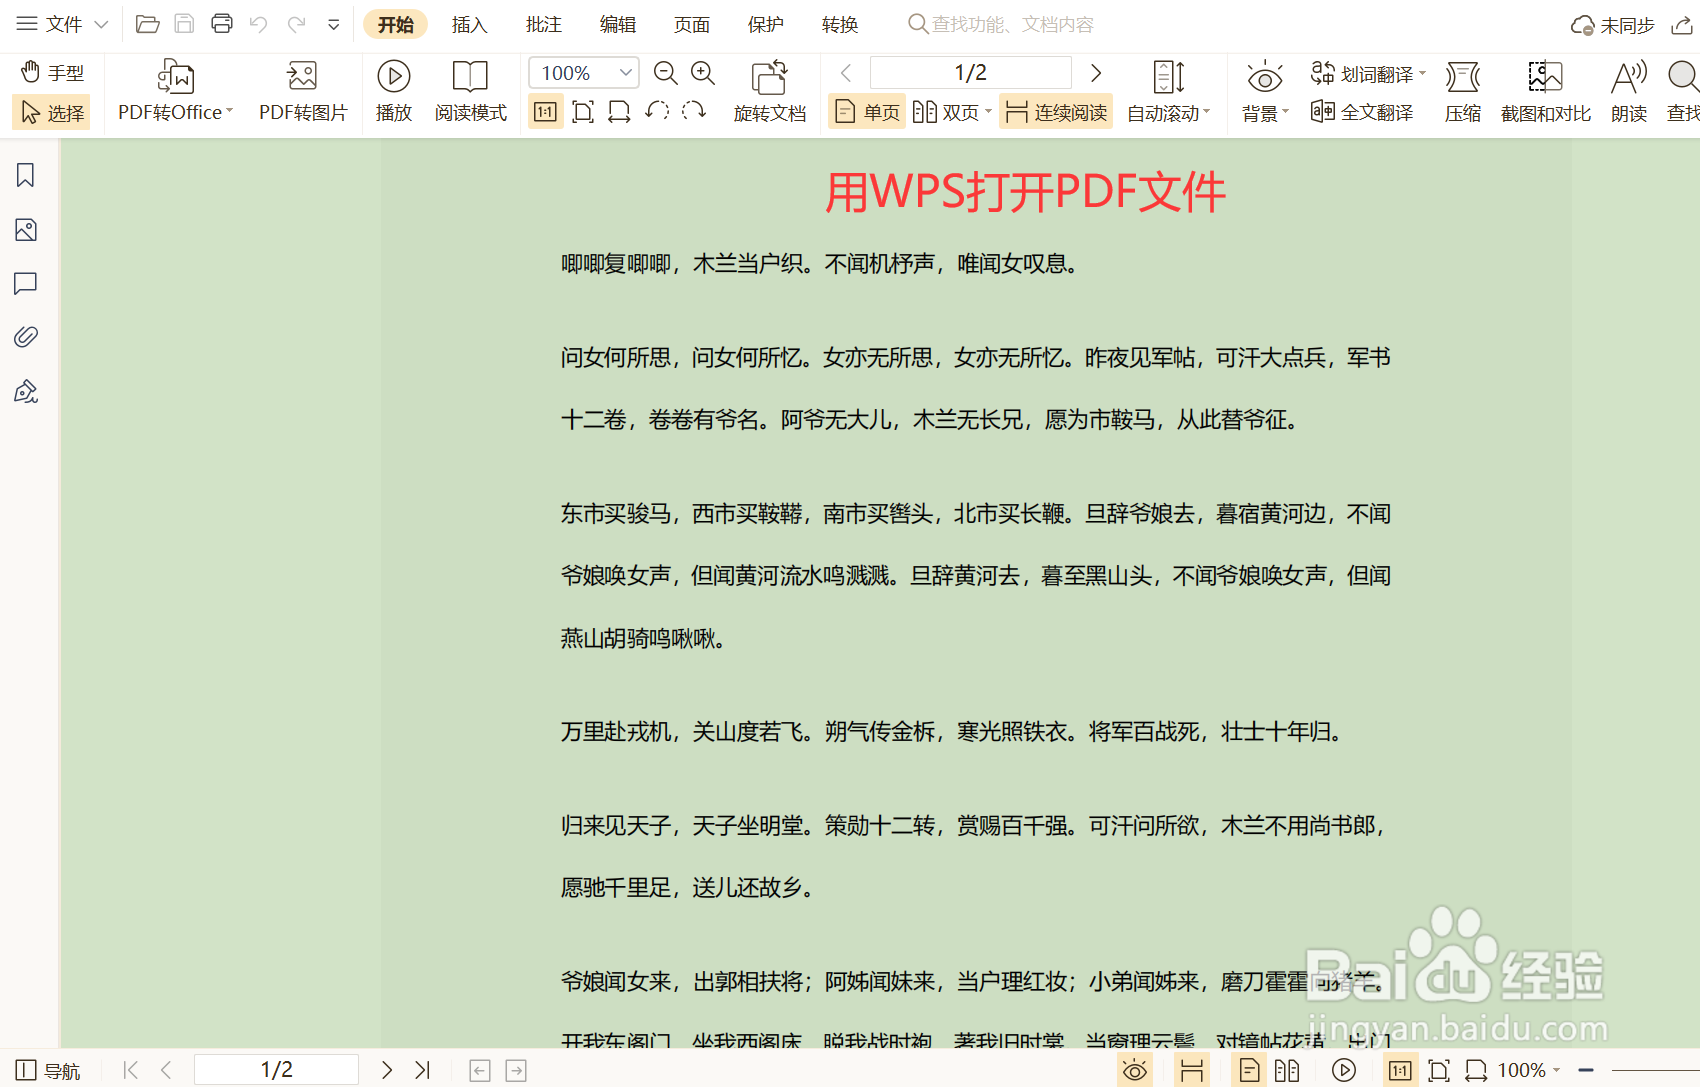1700x1087 pixels.
Task: Select the 手型 hand tool
Action: pyautogui.click(x=52, y=73)
